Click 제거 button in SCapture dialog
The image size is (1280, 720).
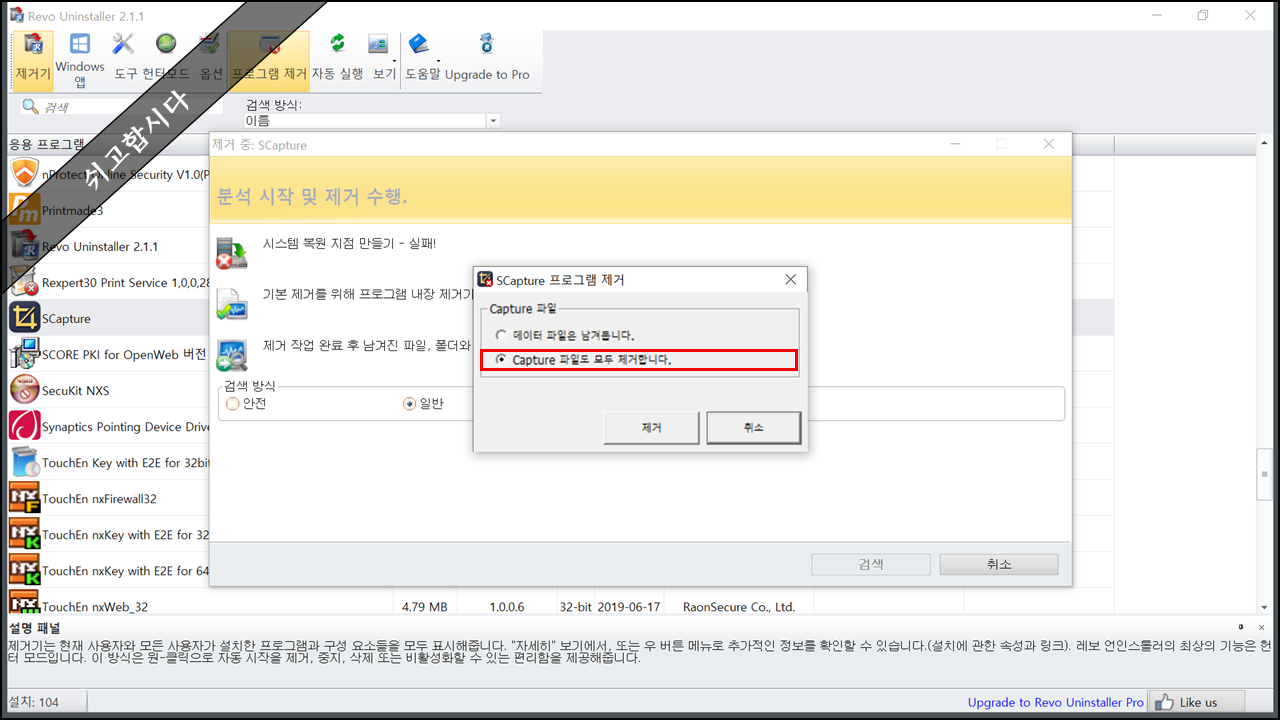652,427
